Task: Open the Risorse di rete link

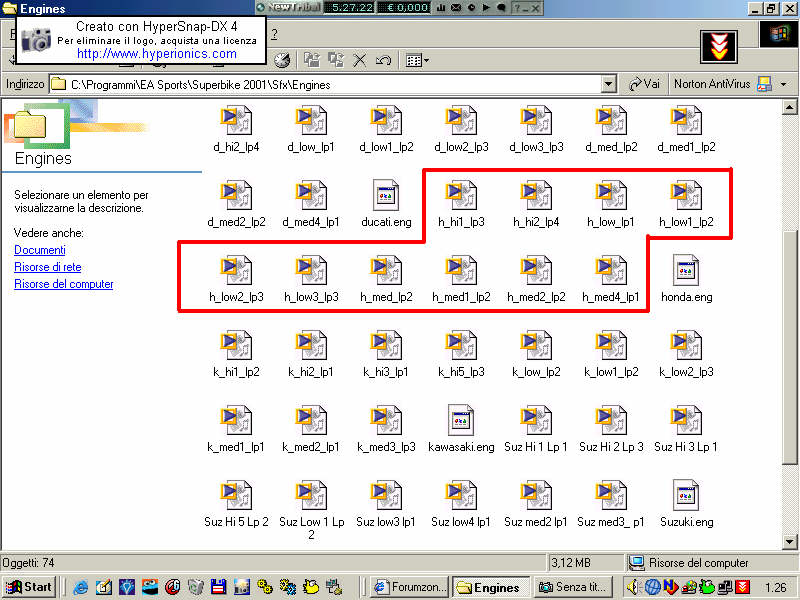Action: pos(47,267)
